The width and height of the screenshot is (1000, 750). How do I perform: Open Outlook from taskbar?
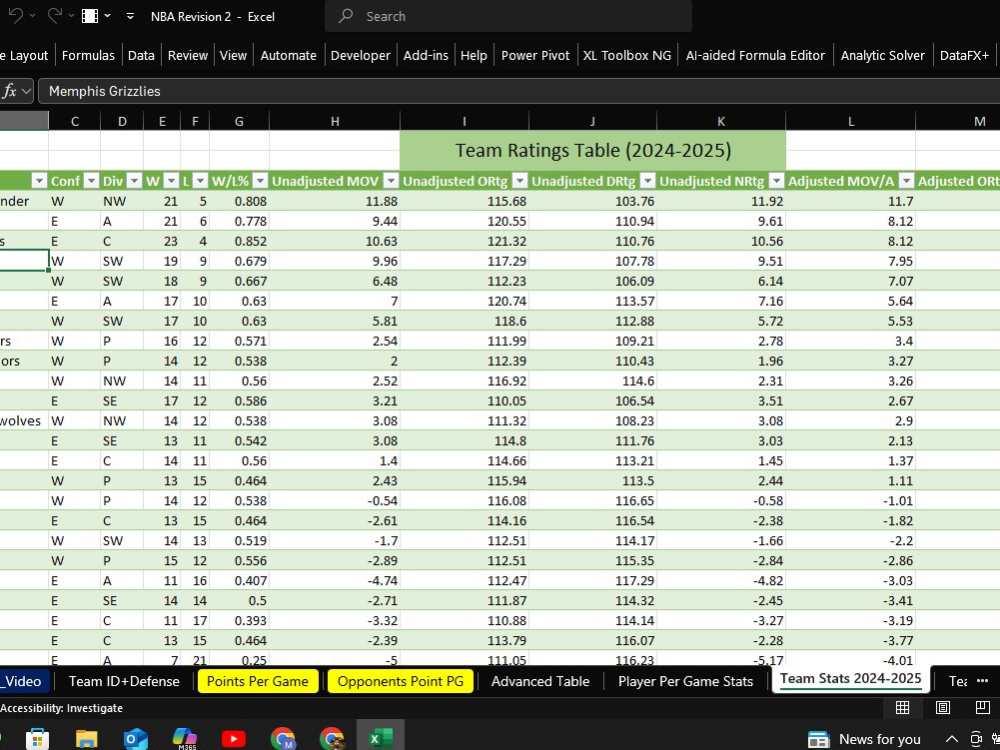pos(135,739)
